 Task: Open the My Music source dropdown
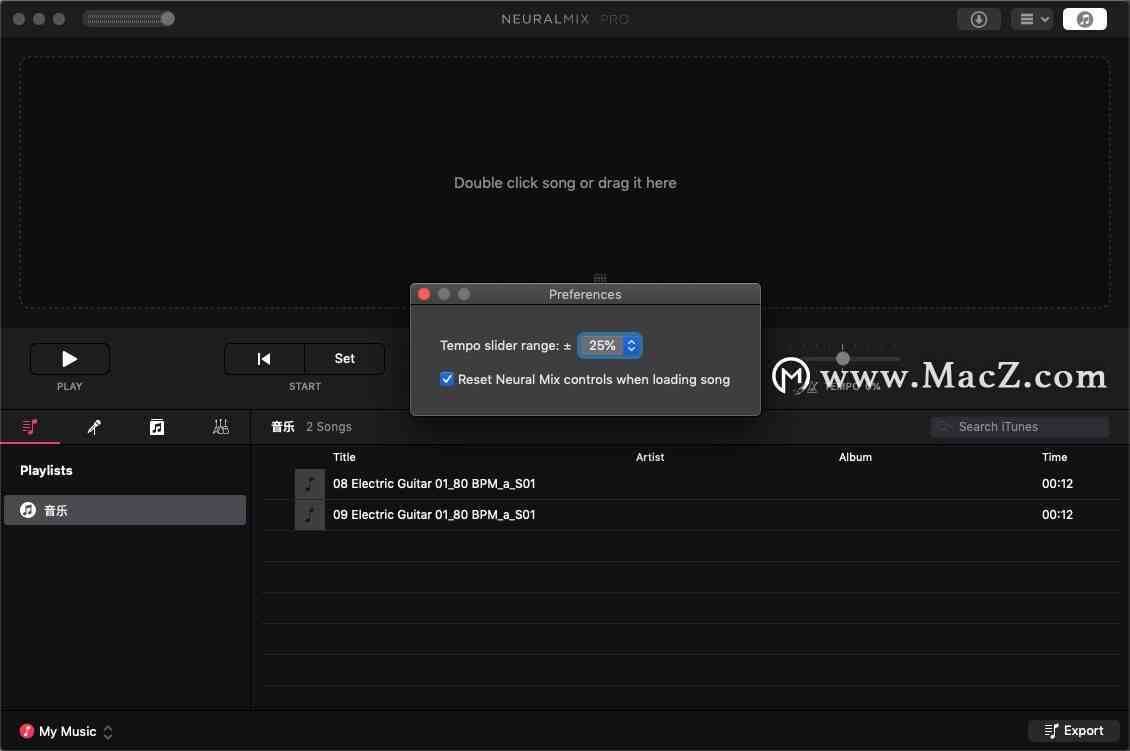66,732
